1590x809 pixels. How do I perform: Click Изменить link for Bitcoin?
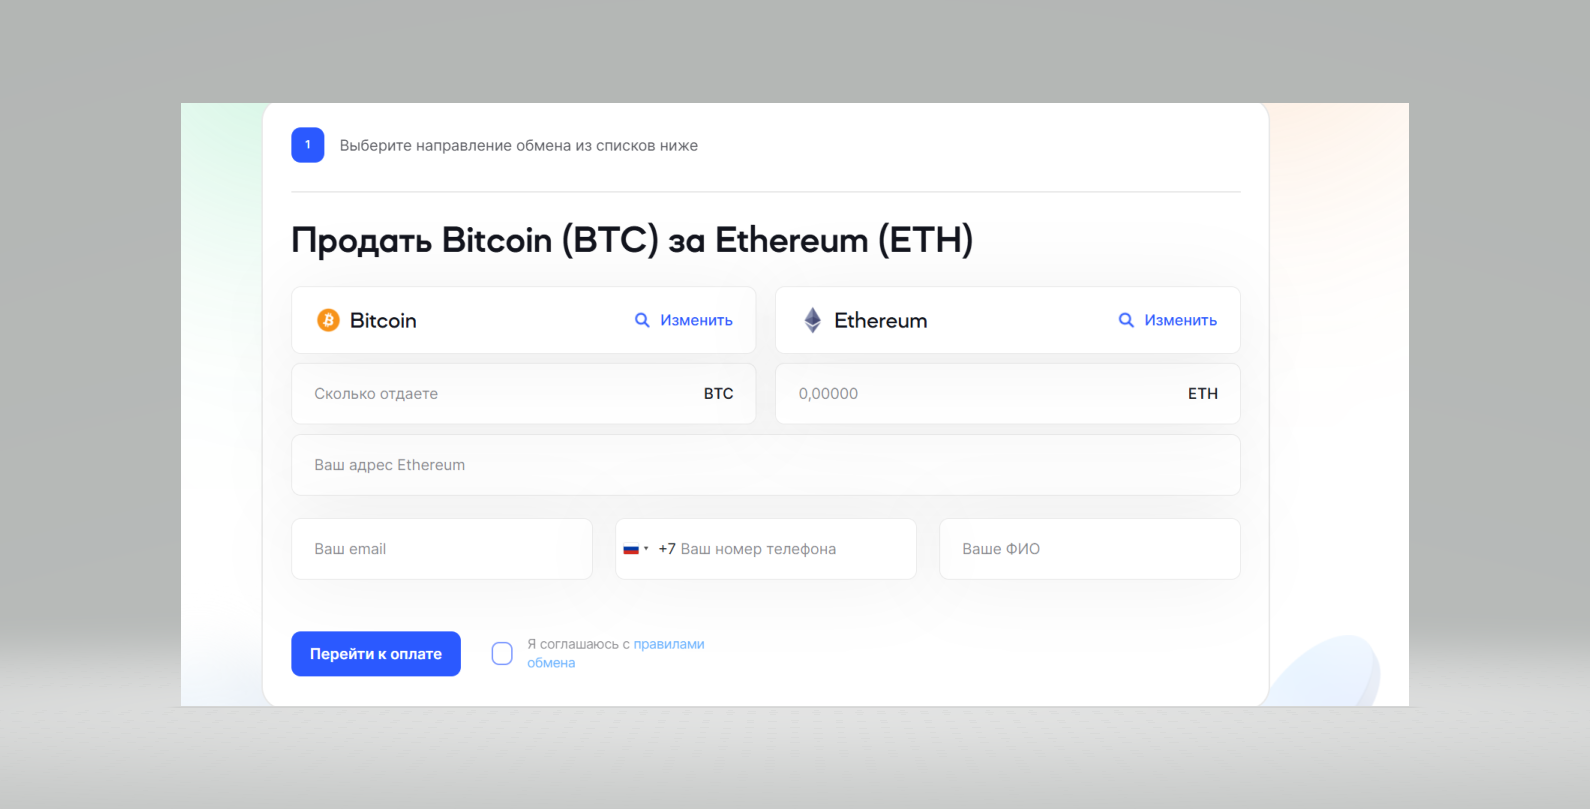(x=696, y=320)
